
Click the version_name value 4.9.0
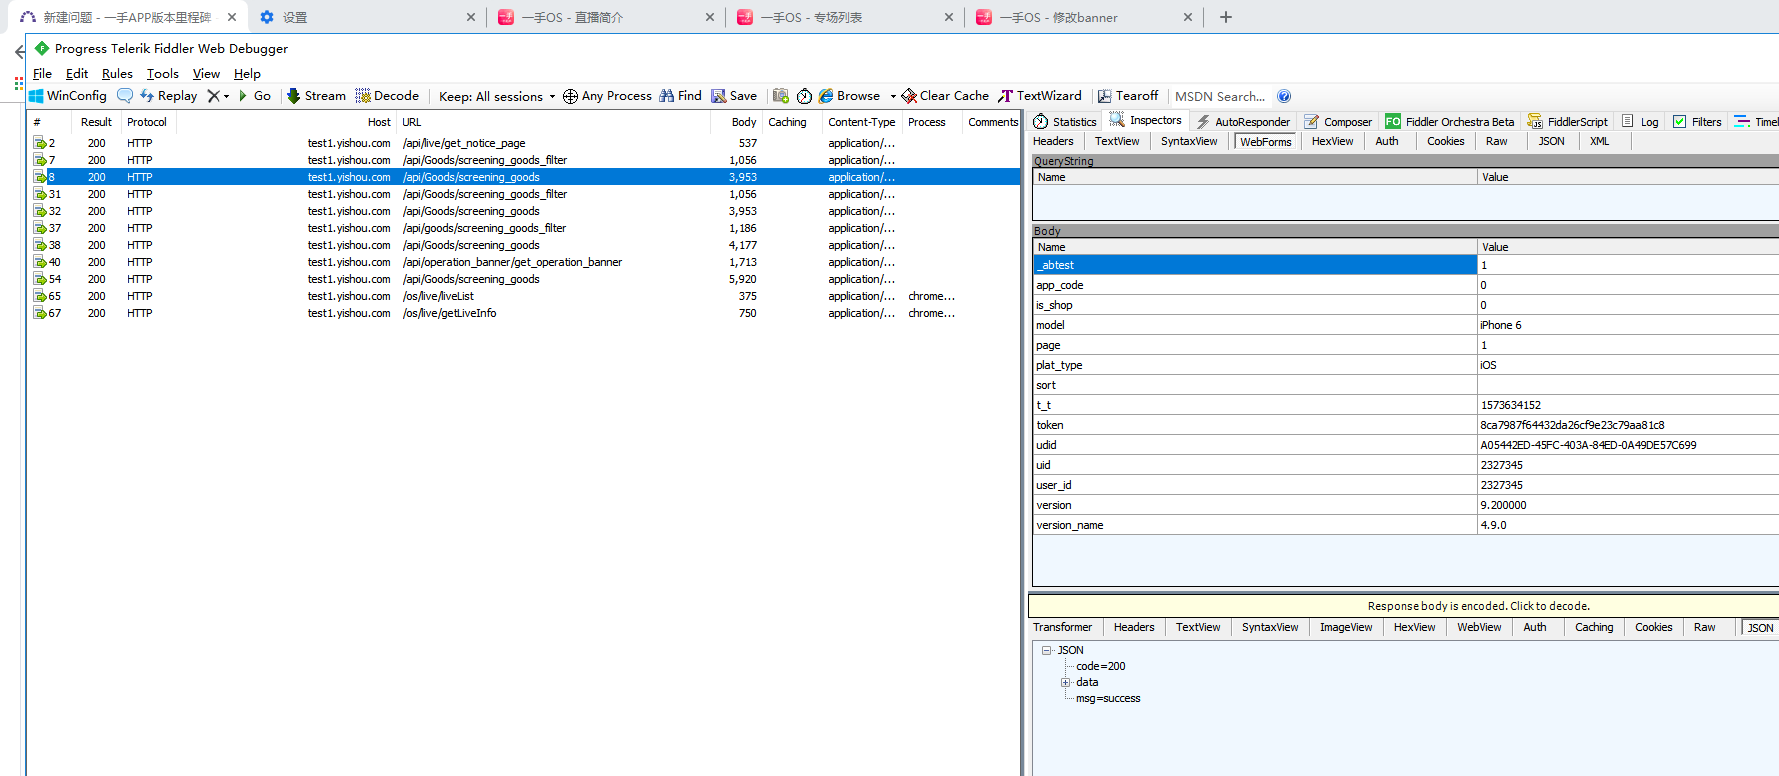click(1493, 525)
